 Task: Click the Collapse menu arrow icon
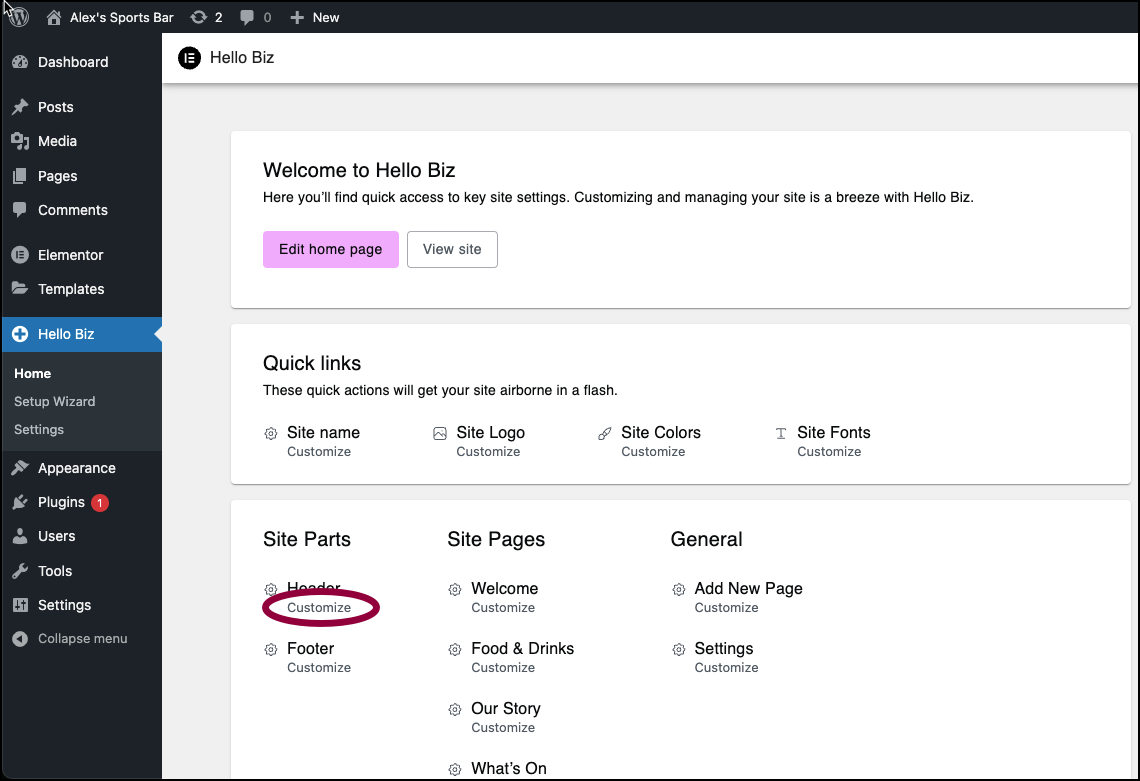20,638
